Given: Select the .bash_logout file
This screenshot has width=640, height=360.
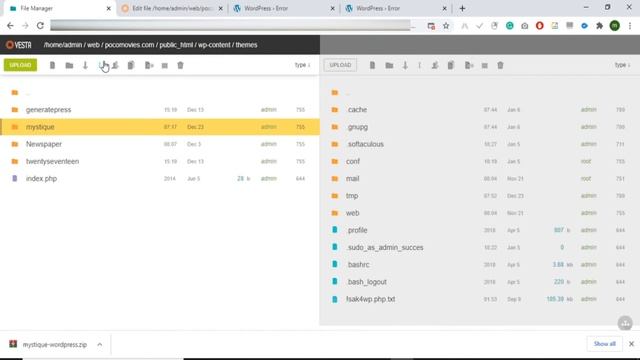Looking at the screenshot, I should (x=480, y=282).
